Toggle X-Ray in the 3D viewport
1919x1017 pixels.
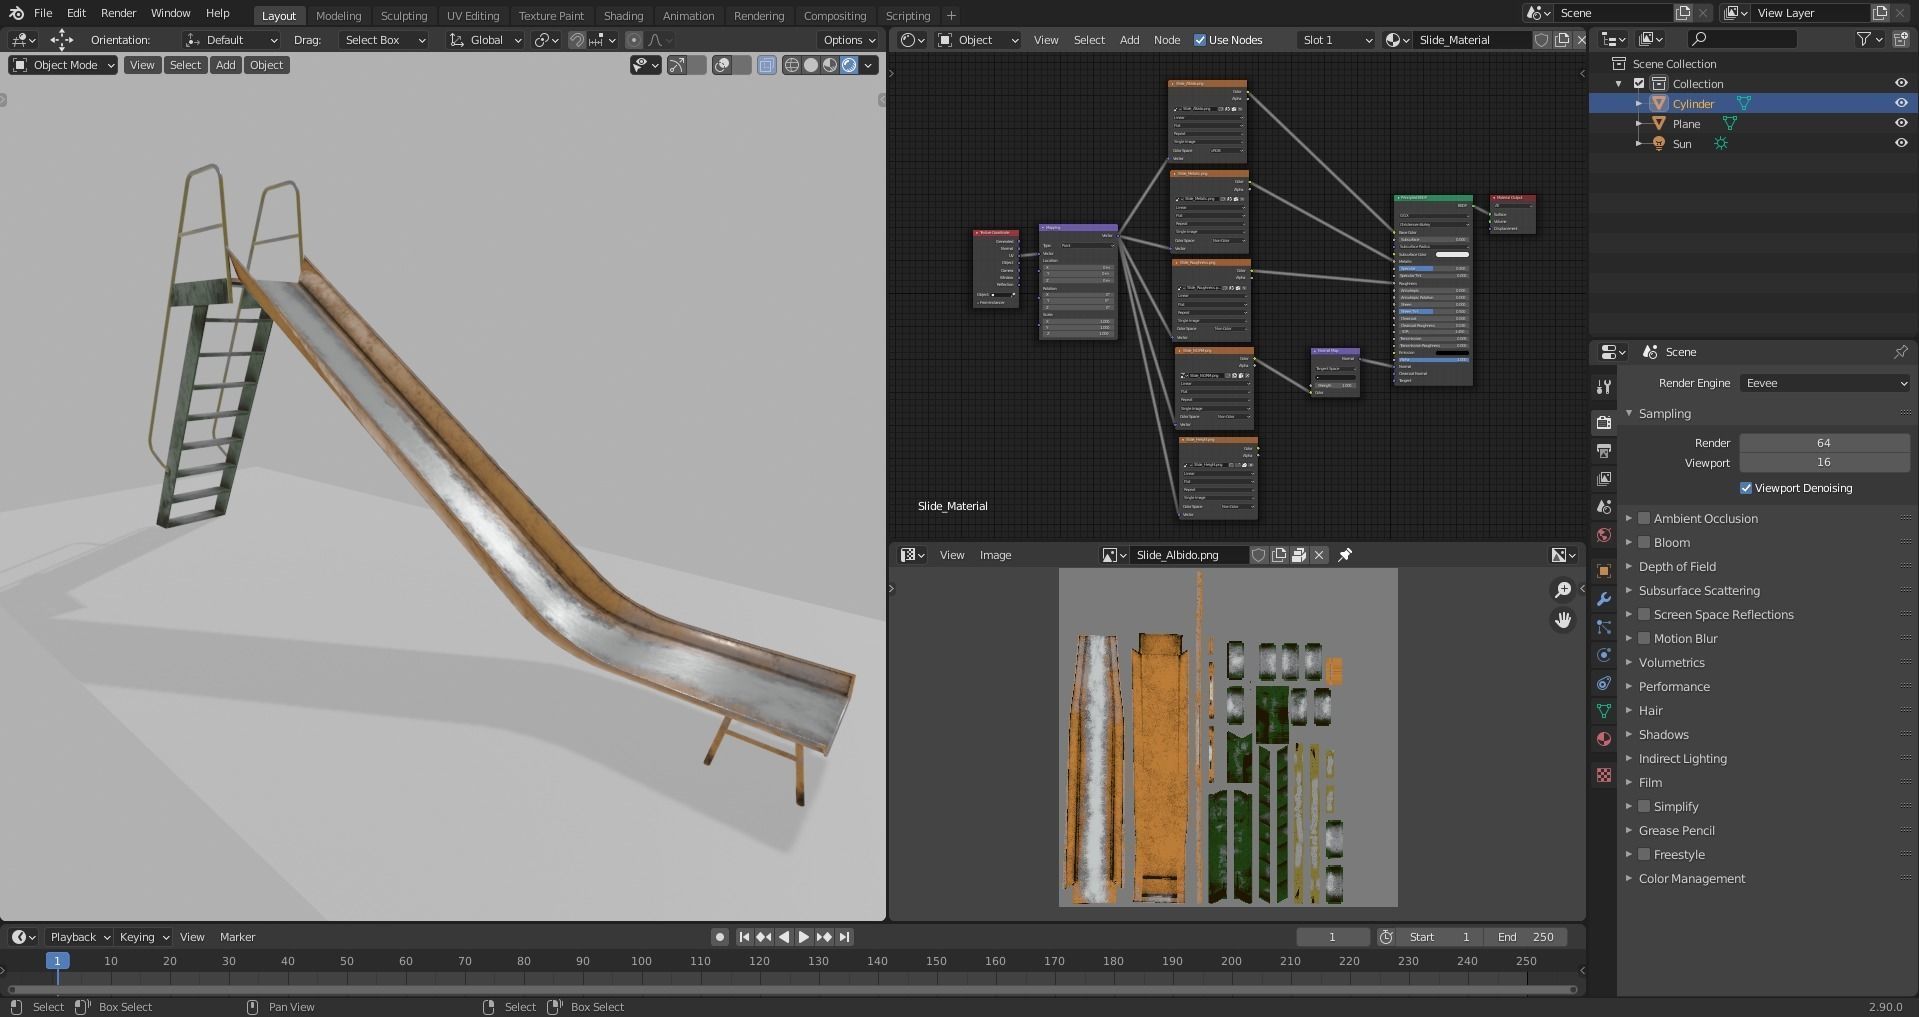click(767, 65)
